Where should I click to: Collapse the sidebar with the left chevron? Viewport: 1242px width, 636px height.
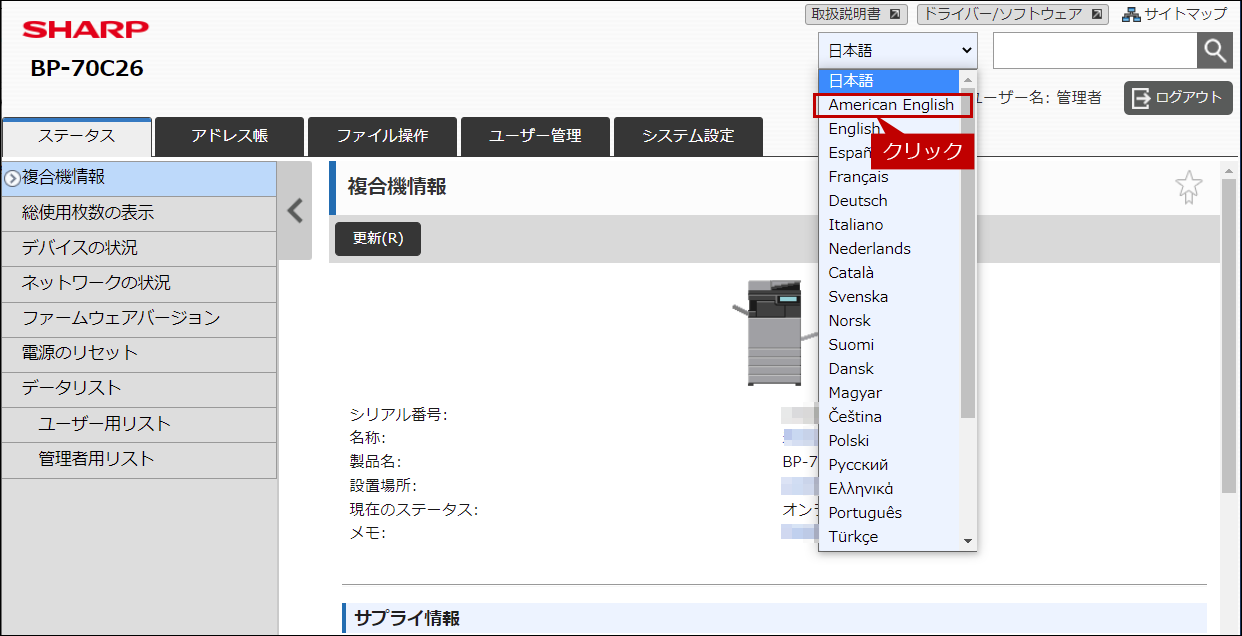295,210
